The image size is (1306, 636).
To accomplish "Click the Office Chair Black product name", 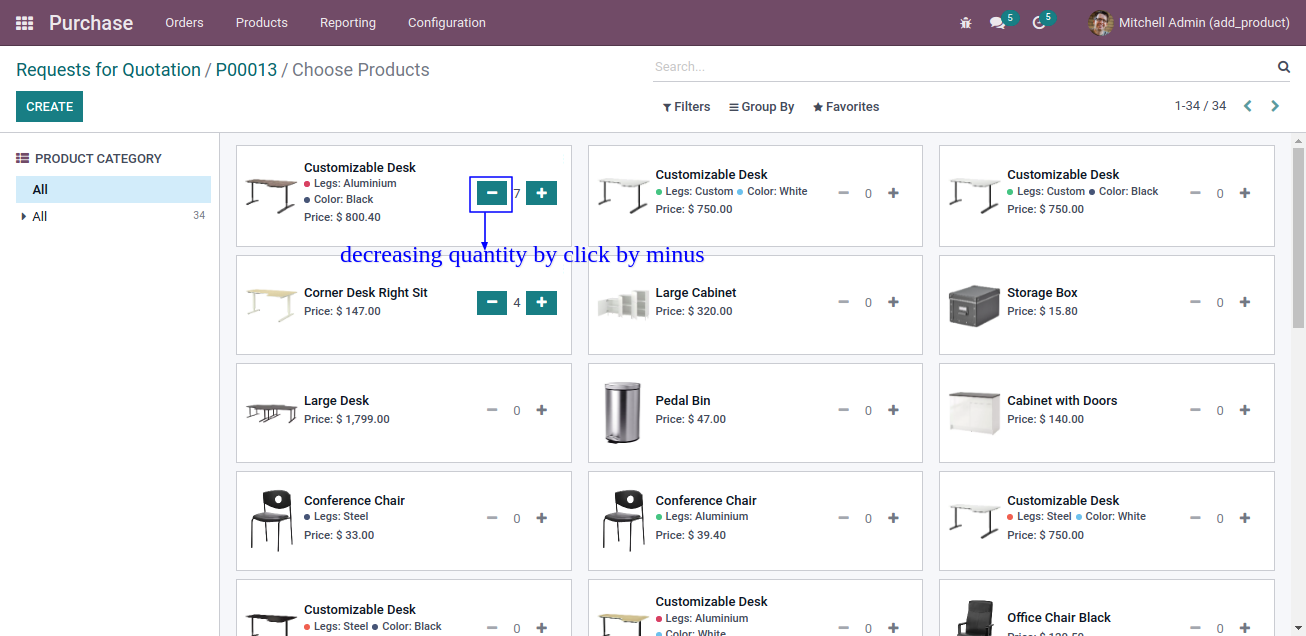I will click(1059, 618).
